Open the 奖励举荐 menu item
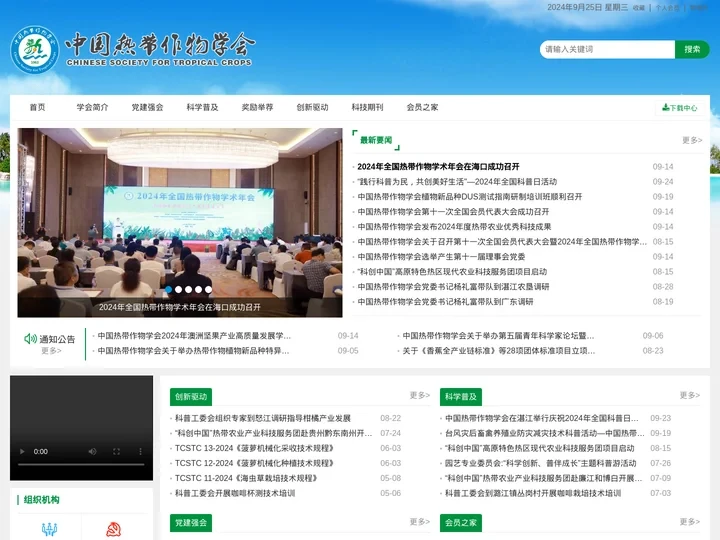The height and width of the screenshot is (540, 720). [258, 107]
